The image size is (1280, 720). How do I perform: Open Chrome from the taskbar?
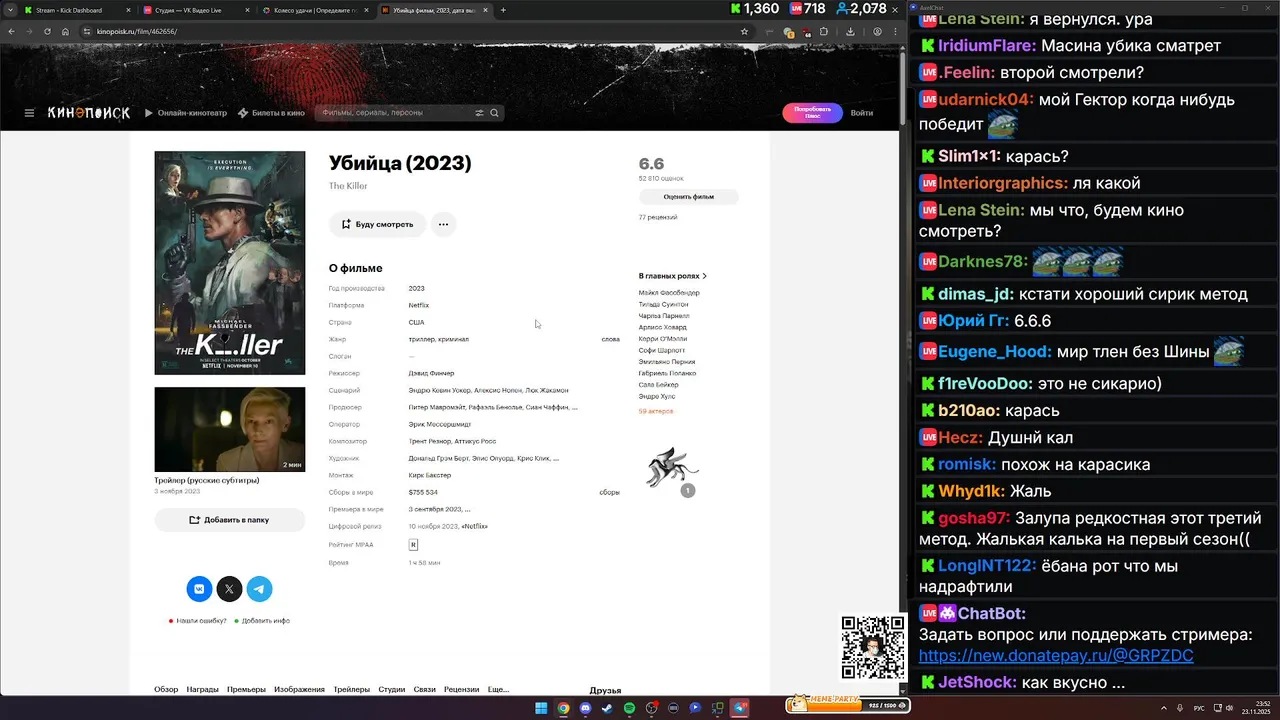coord(563,708)
